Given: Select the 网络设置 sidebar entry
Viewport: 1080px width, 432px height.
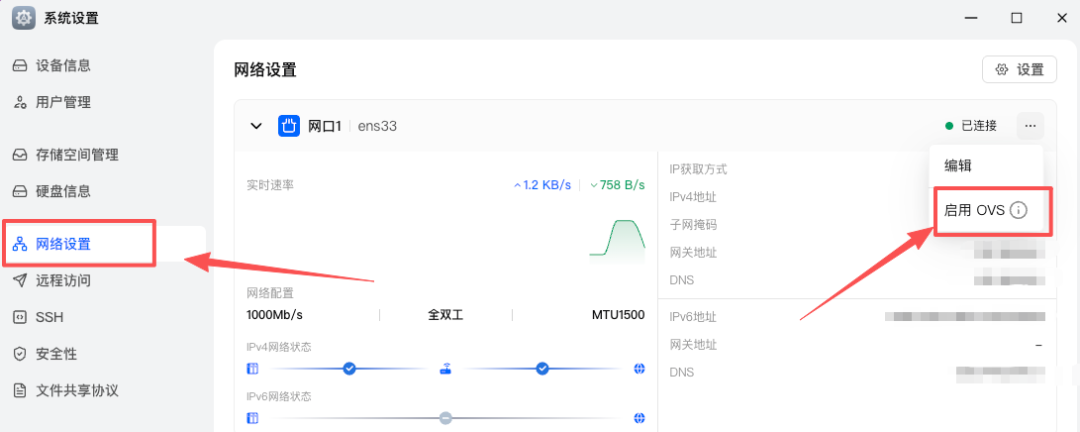Looking at the screenshot, I should [63, 244].
